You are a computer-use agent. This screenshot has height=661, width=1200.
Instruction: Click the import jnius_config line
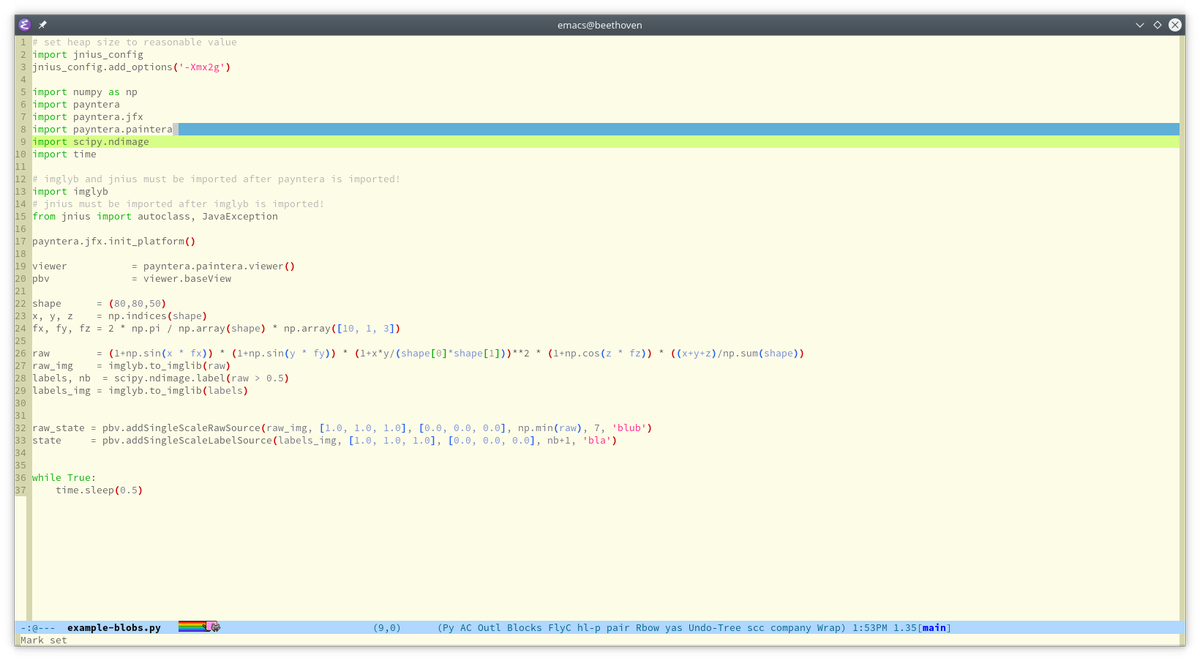click(88, 55)
